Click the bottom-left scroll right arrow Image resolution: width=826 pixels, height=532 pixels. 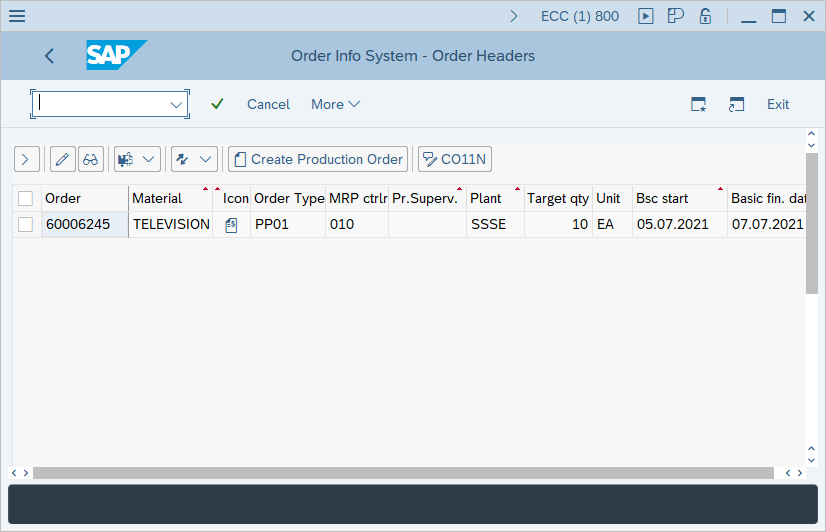[x=26, y=473]
